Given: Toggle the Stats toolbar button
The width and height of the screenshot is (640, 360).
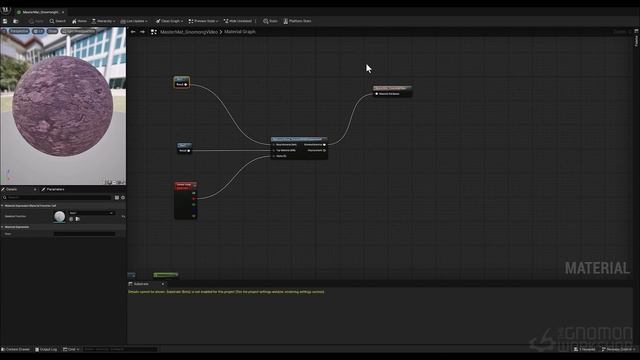Looking at the screenshot, I should click(x=270, y=21).
